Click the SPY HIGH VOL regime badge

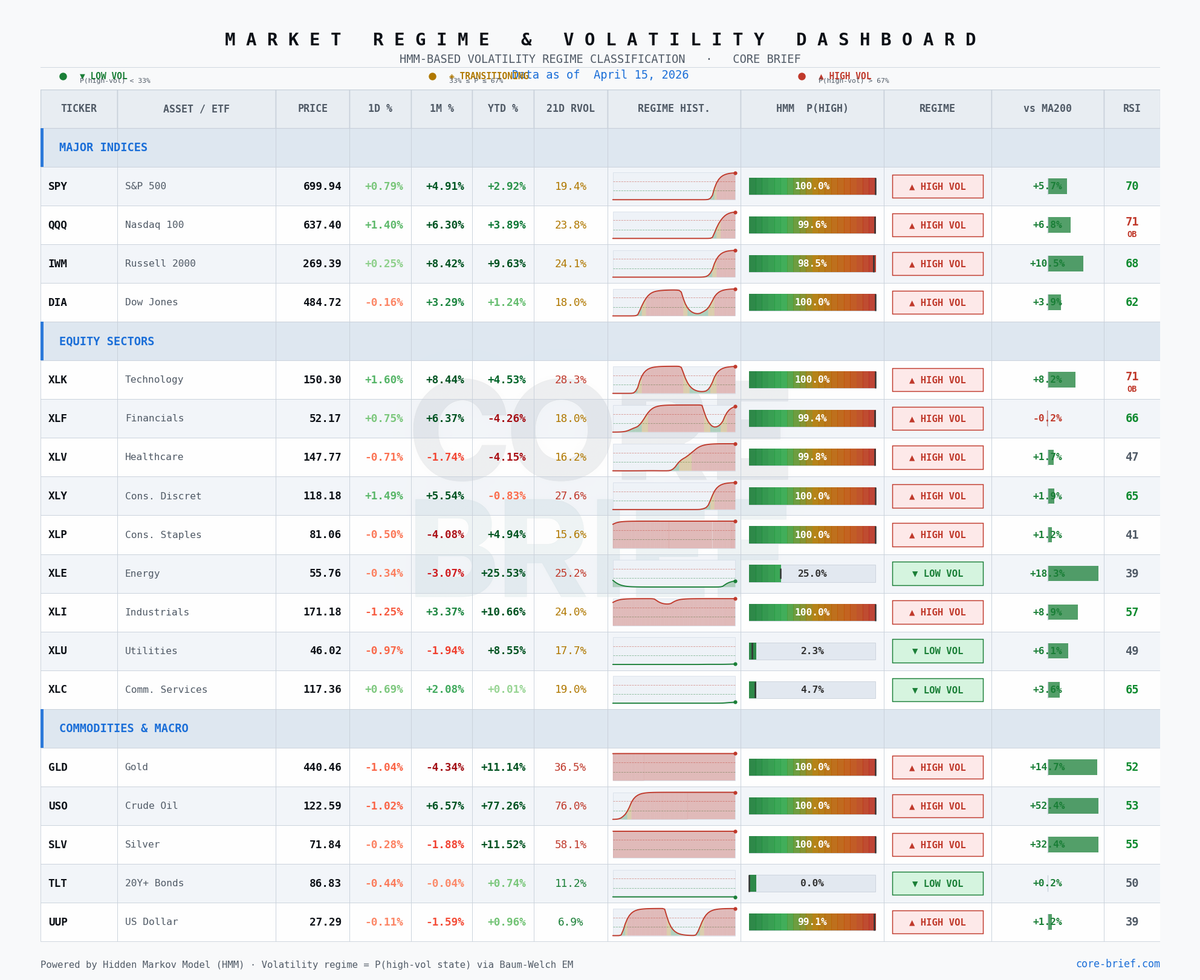[937, 186]
